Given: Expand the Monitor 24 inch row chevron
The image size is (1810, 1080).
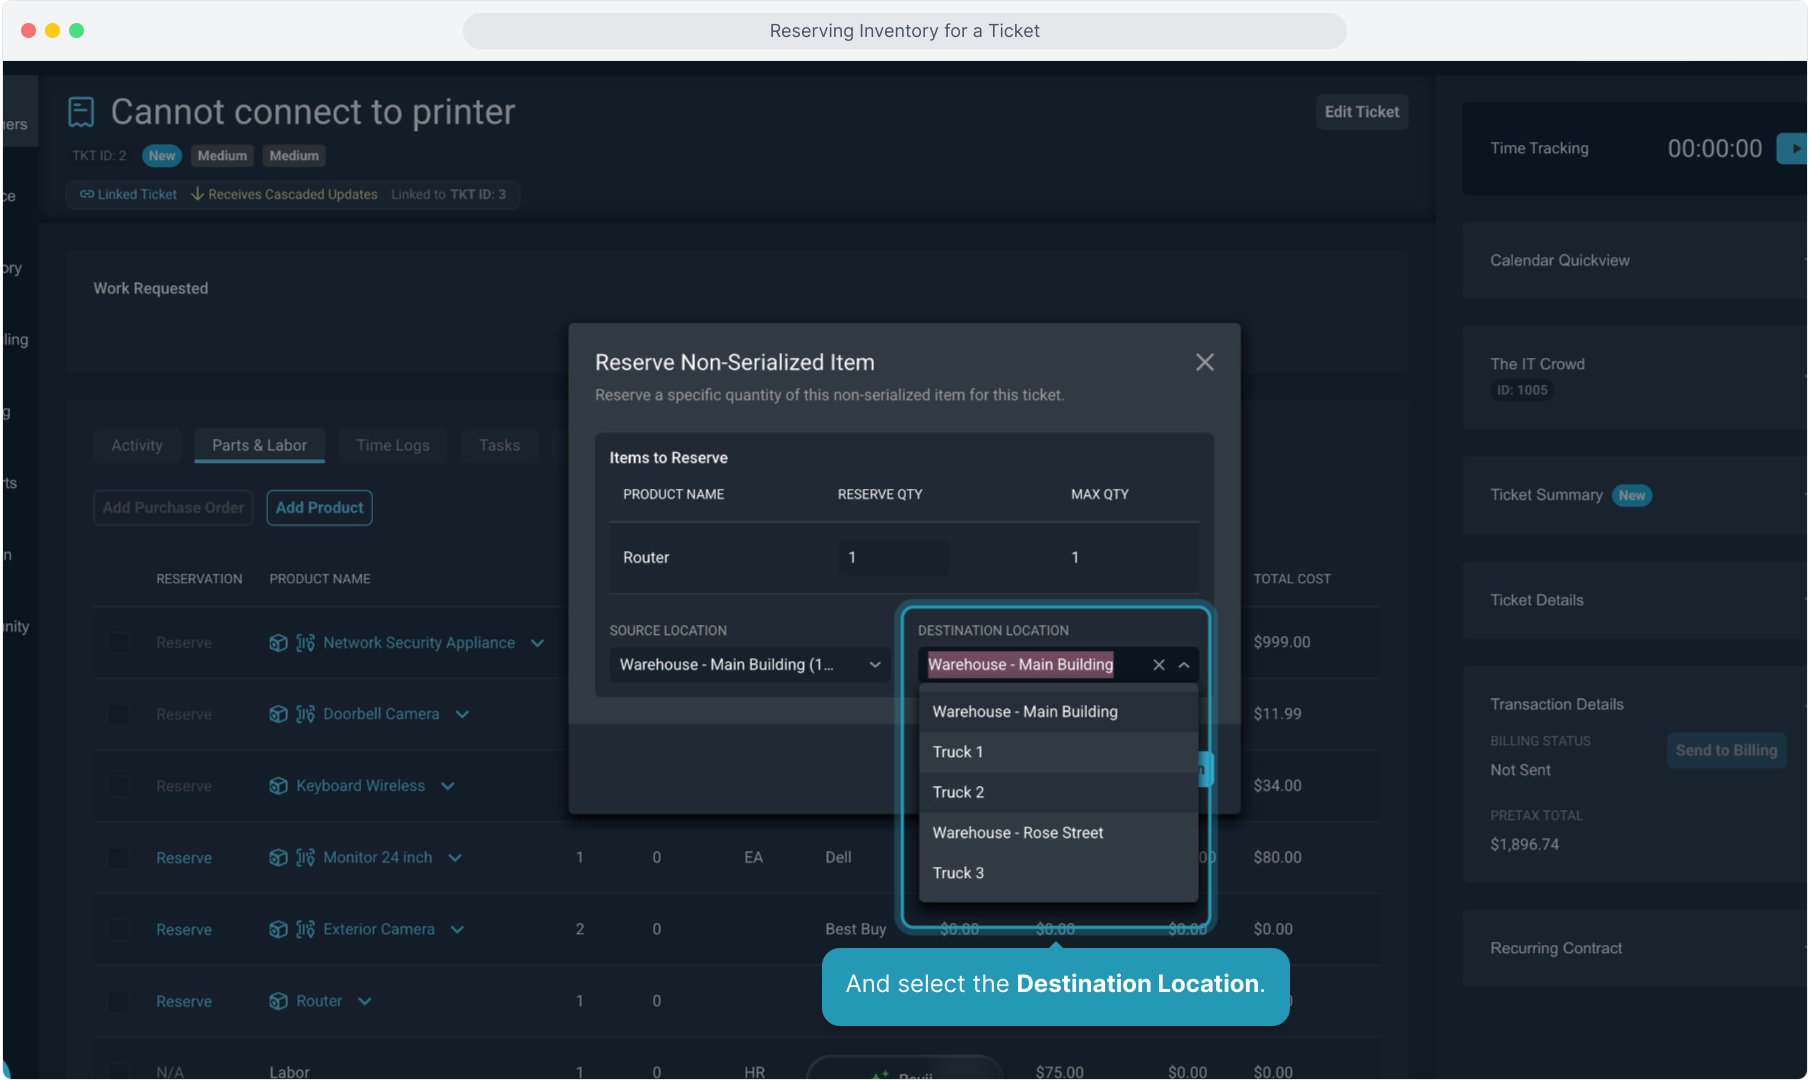Looking at the screenshot, I should click(456, 858).
